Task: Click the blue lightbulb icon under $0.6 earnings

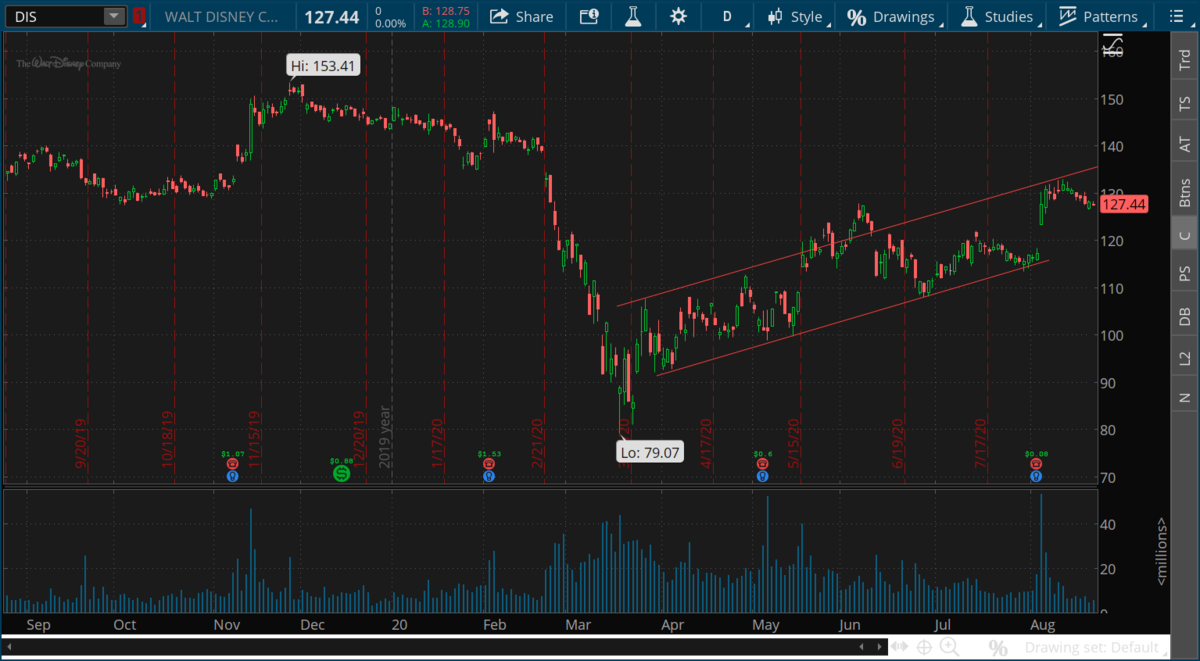Action: (762, 476)
